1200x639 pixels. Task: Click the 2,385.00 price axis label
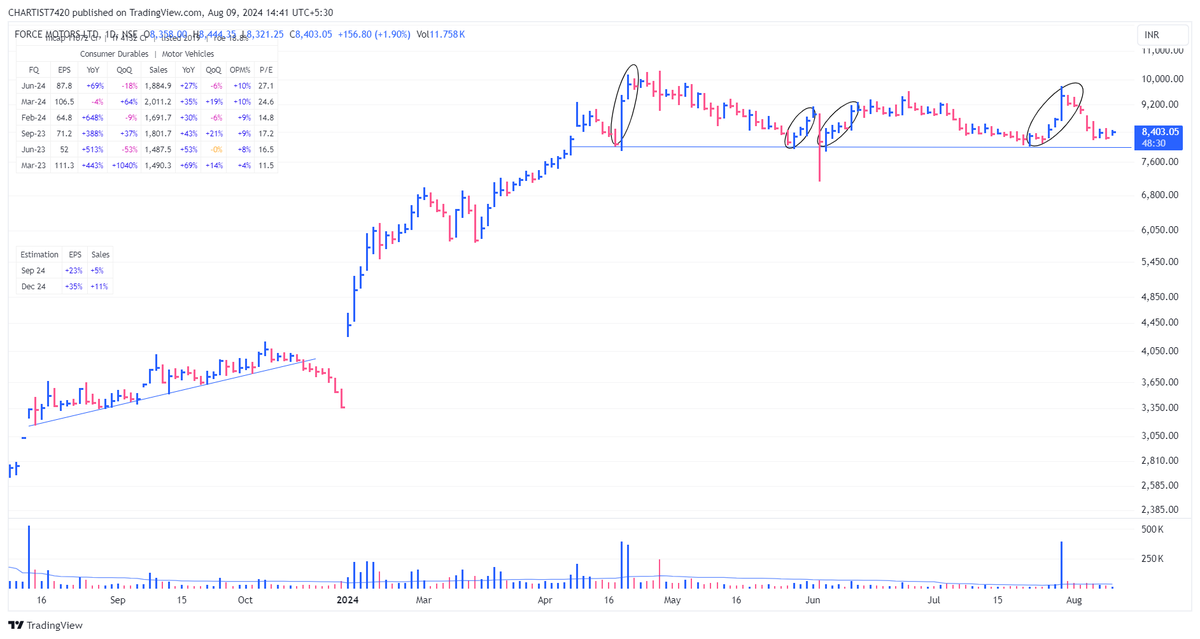(1160, 508)
